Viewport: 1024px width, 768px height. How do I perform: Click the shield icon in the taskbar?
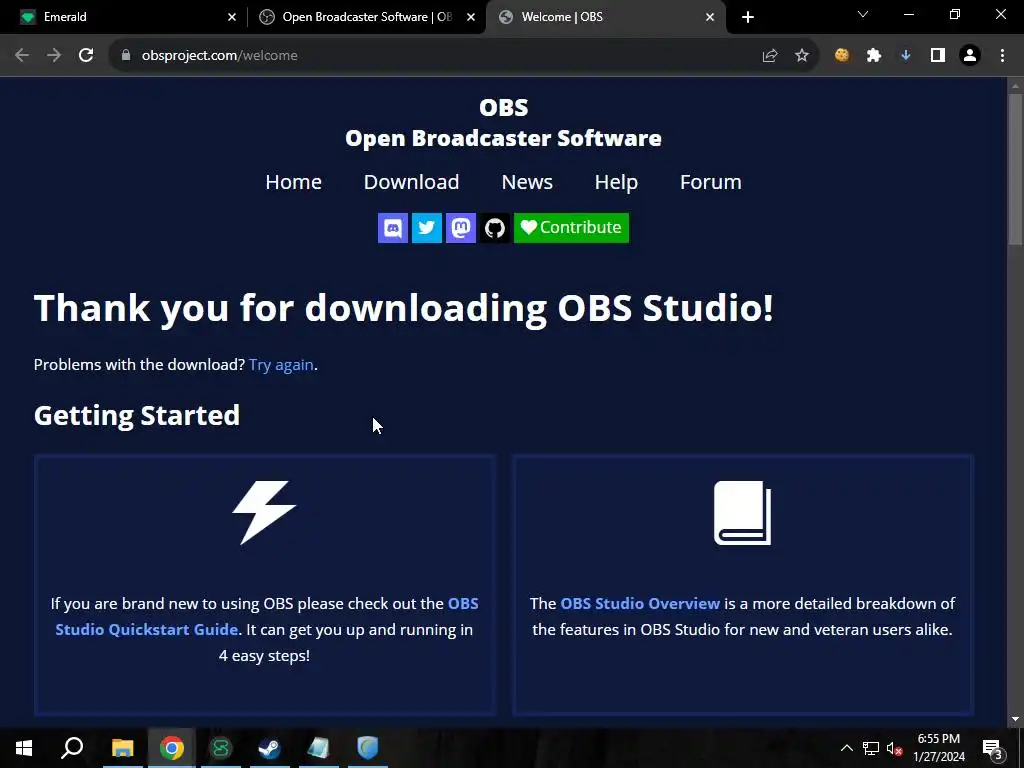pyautogui.click(x=367, y=748)
